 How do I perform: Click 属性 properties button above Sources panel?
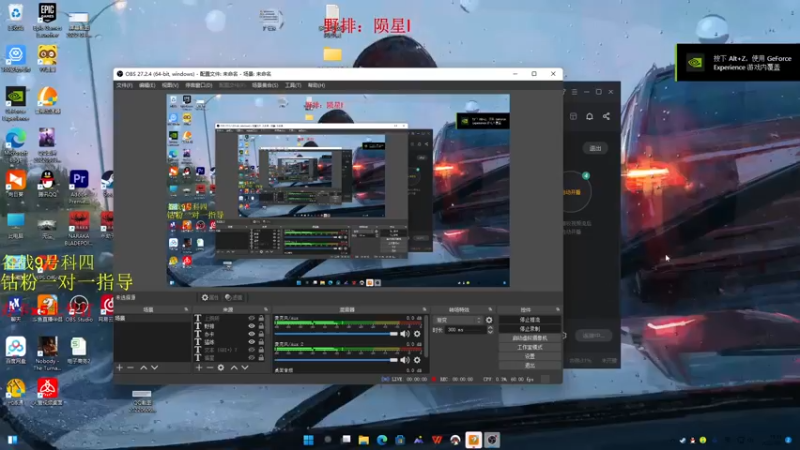[210, 297]
